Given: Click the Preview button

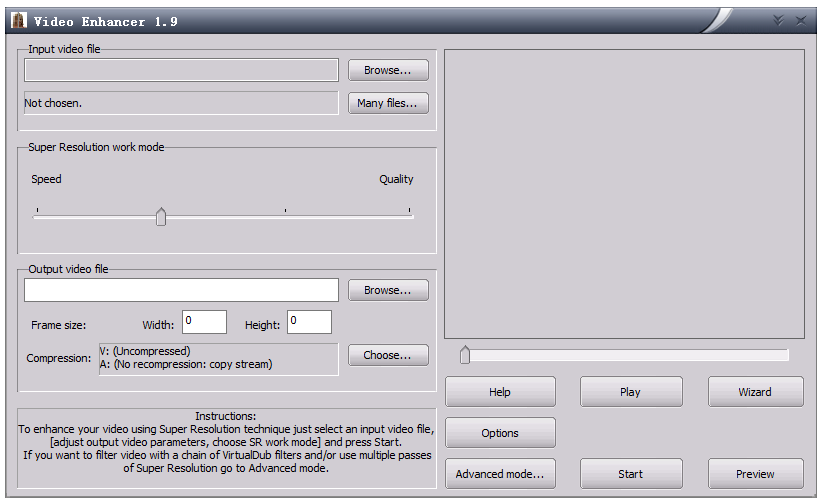Looking at the screenshot, I should [x=756, y=474].
